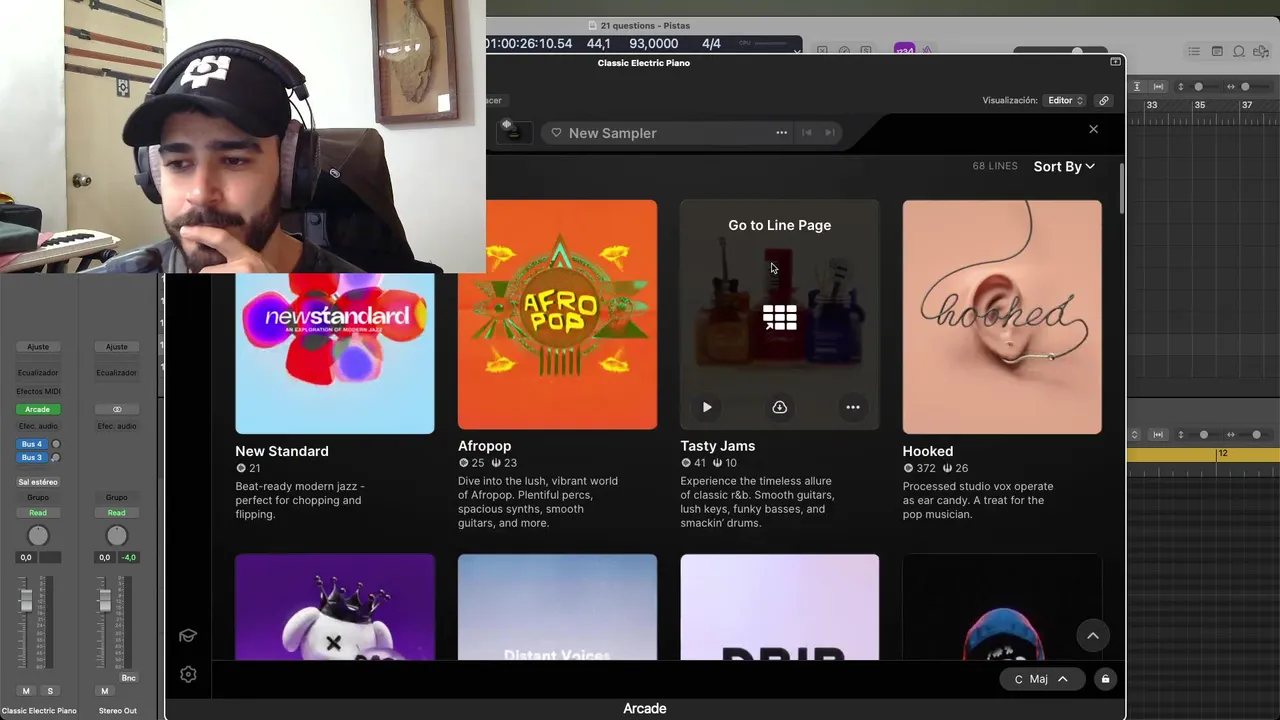Click the Bnc bounce button

click(x=128, y=678)
